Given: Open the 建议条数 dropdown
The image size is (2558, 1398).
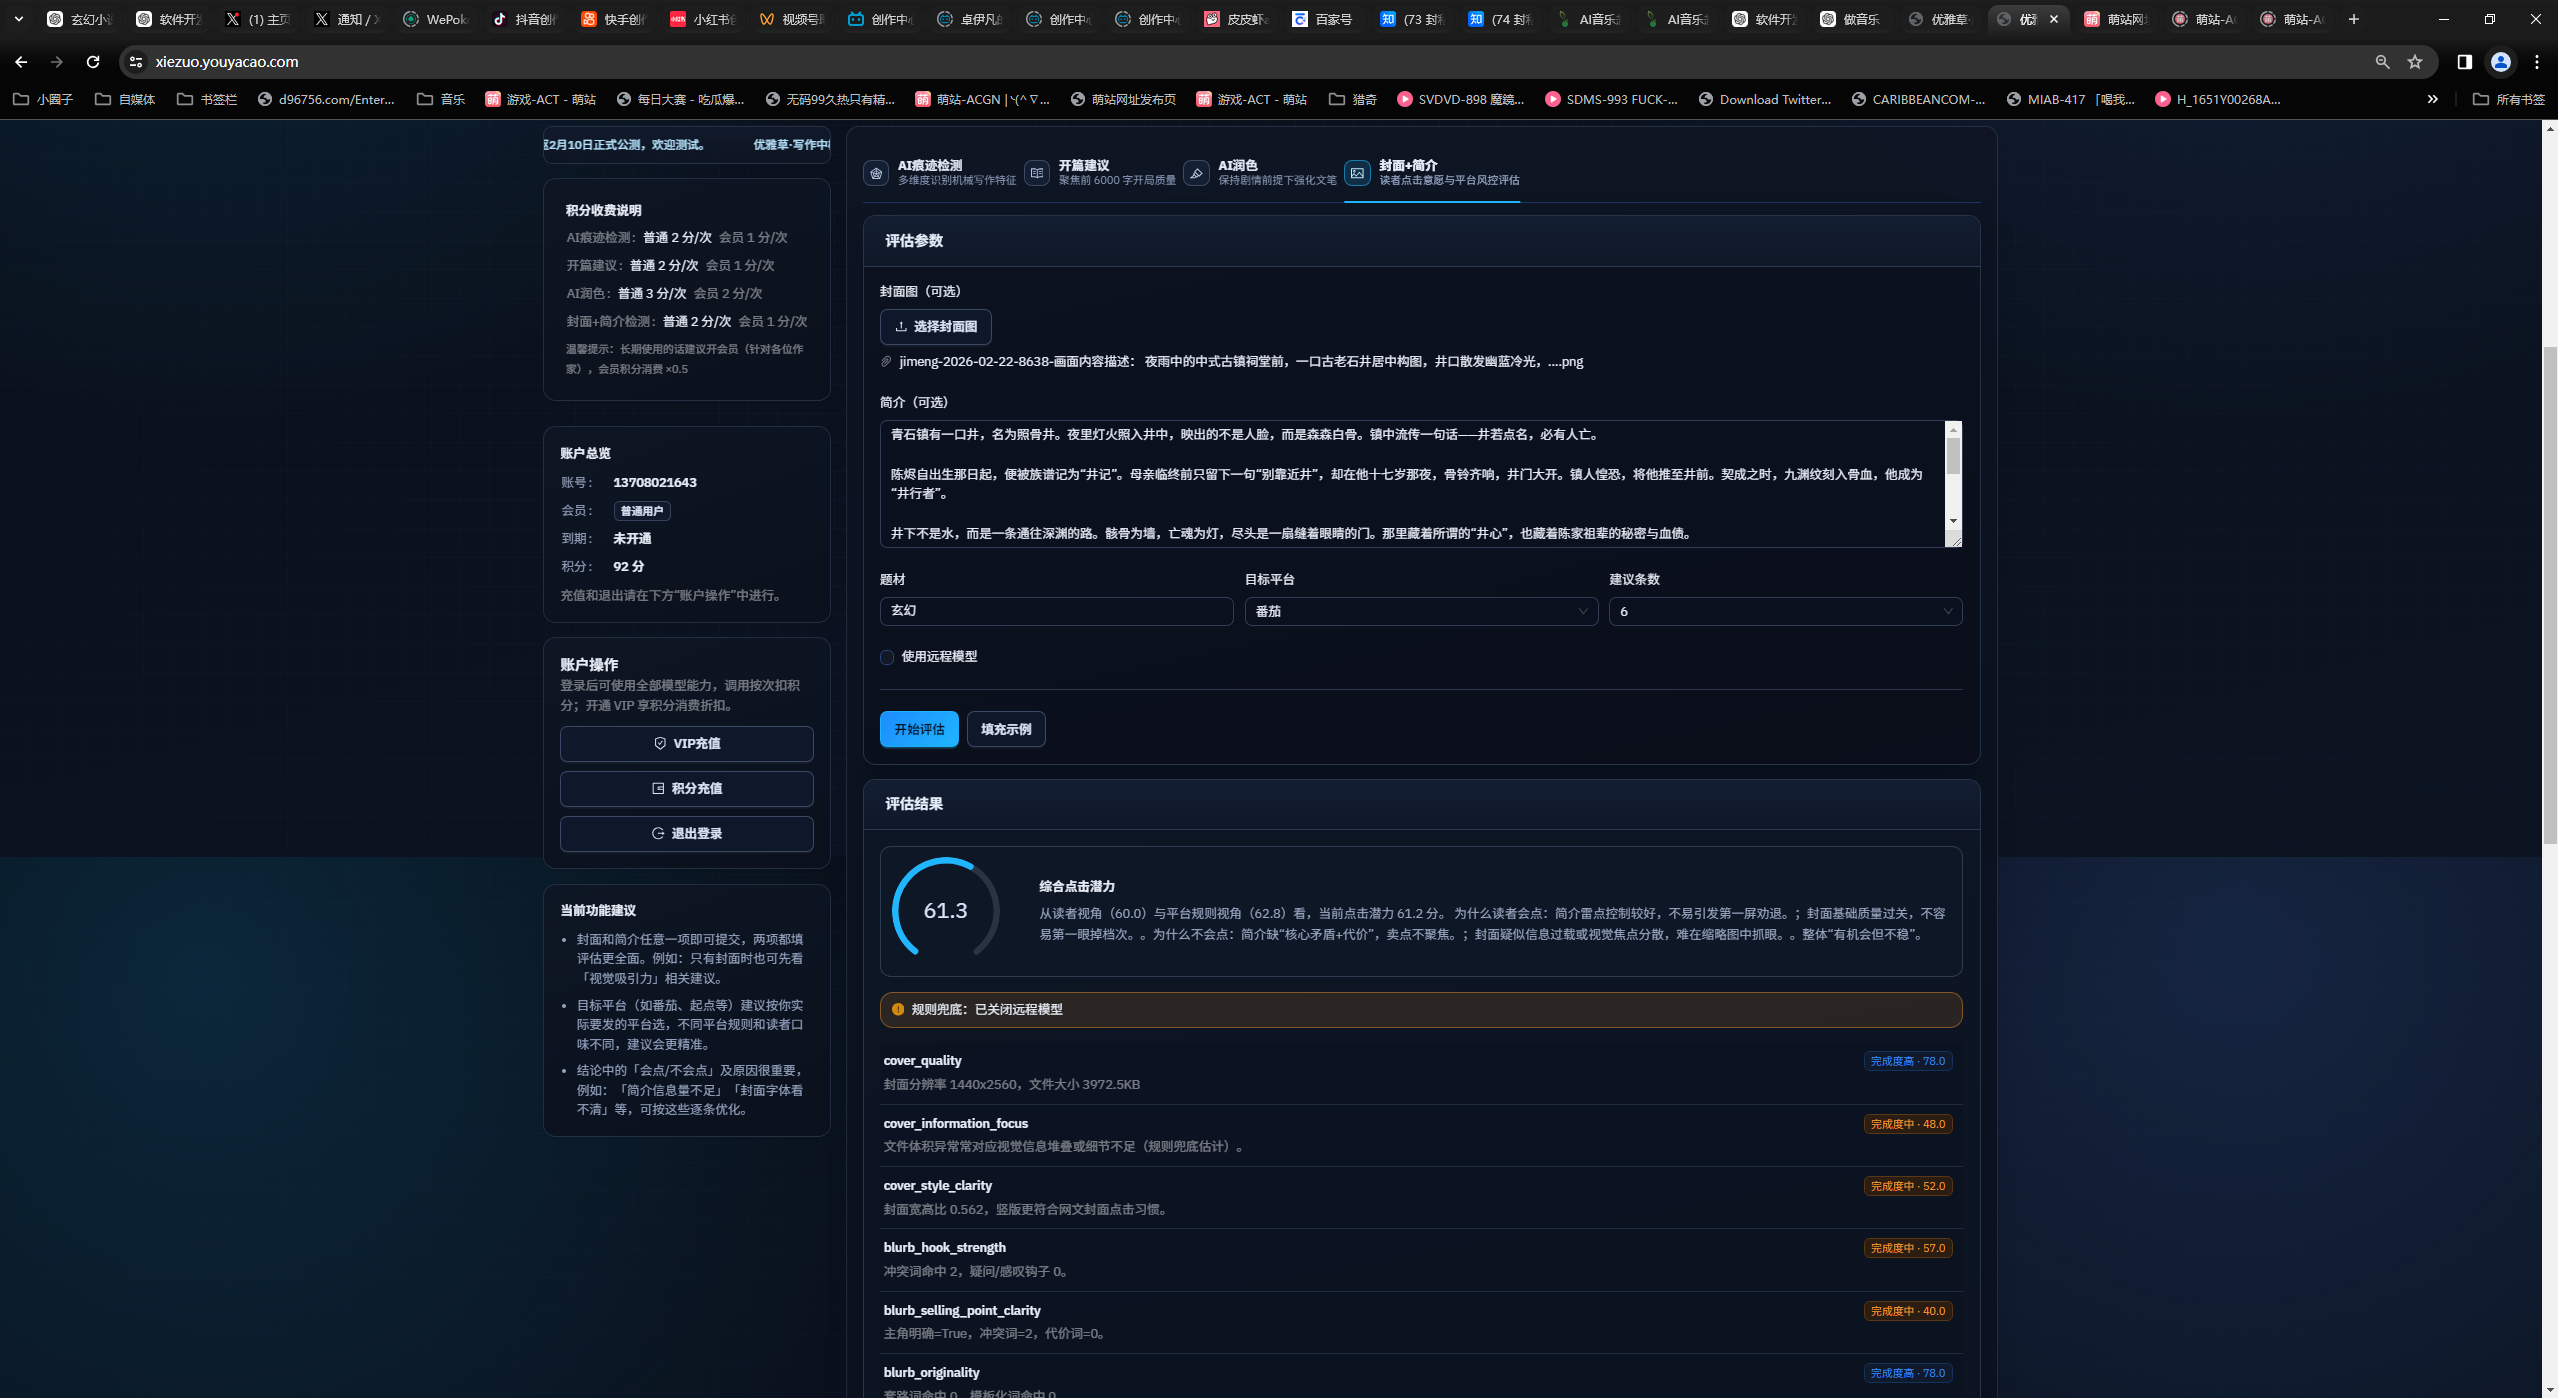Looking at the screenshot, I should point(1784,611).
